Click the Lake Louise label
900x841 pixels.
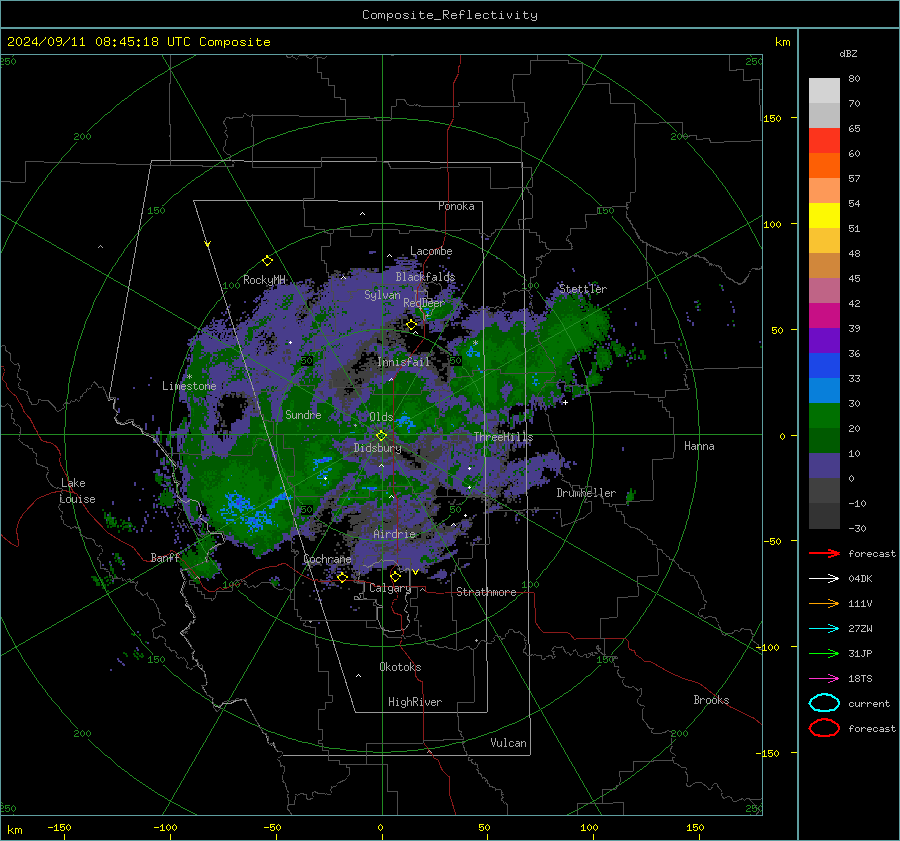click(77, 491)
